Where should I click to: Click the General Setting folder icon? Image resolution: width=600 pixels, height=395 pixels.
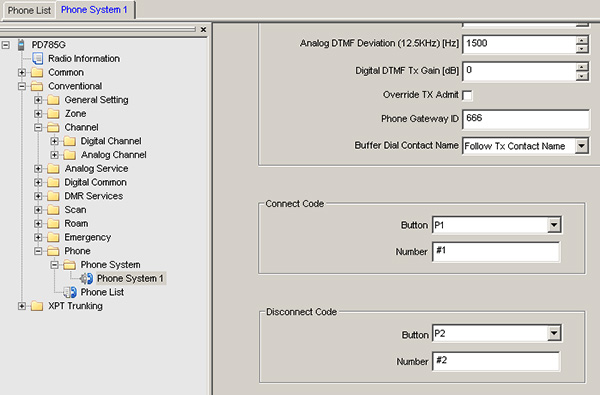(53, 100)
